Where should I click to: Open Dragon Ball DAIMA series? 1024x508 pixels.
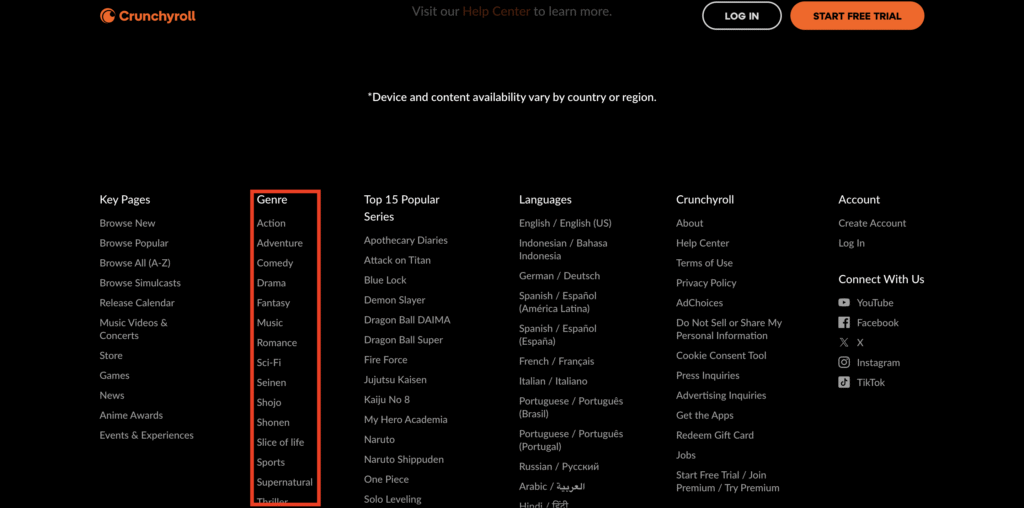coord(407,320)
